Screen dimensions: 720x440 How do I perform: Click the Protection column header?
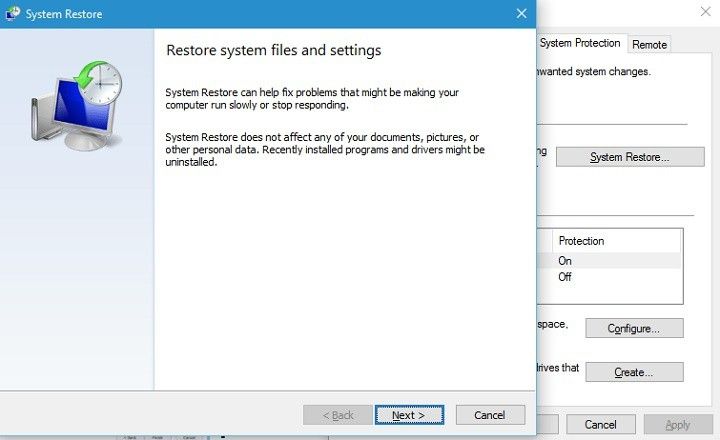(616, 241)
